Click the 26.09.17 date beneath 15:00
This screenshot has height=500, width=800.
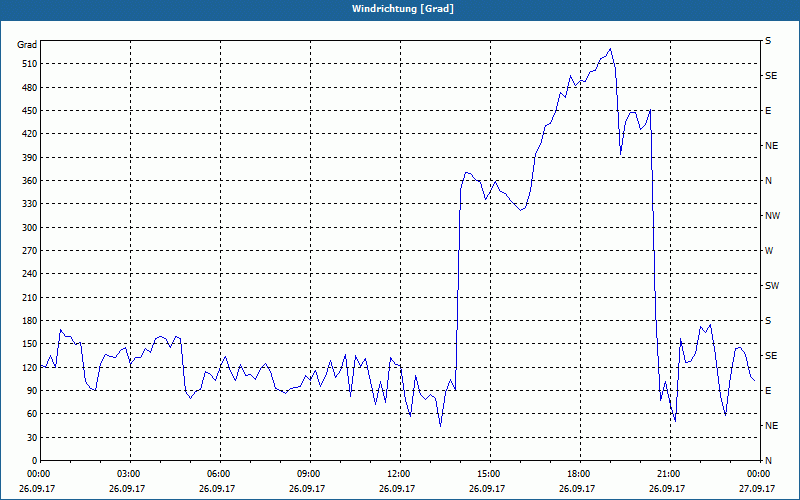pyautogui.click(x=487, y=488)
